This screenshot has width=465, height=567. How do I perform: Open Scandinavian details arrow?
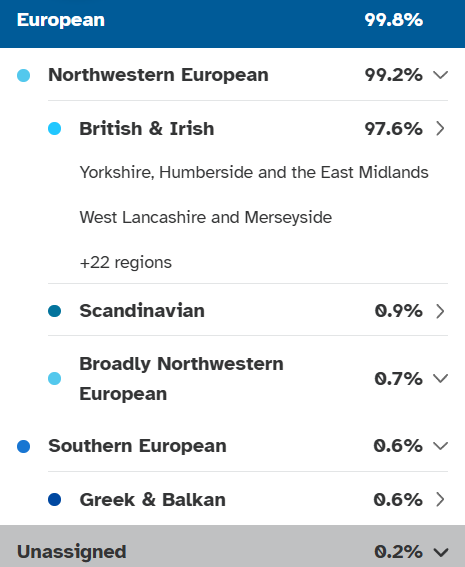pos(440,311)
